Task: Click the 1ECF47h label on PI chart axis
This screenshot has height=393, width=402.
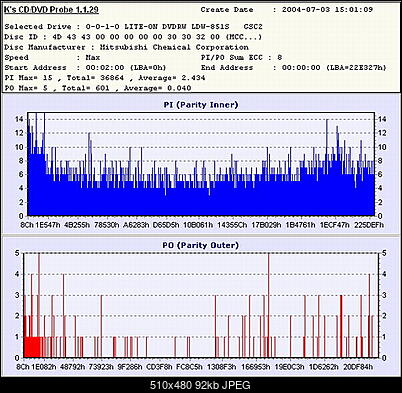Action: 334,225
